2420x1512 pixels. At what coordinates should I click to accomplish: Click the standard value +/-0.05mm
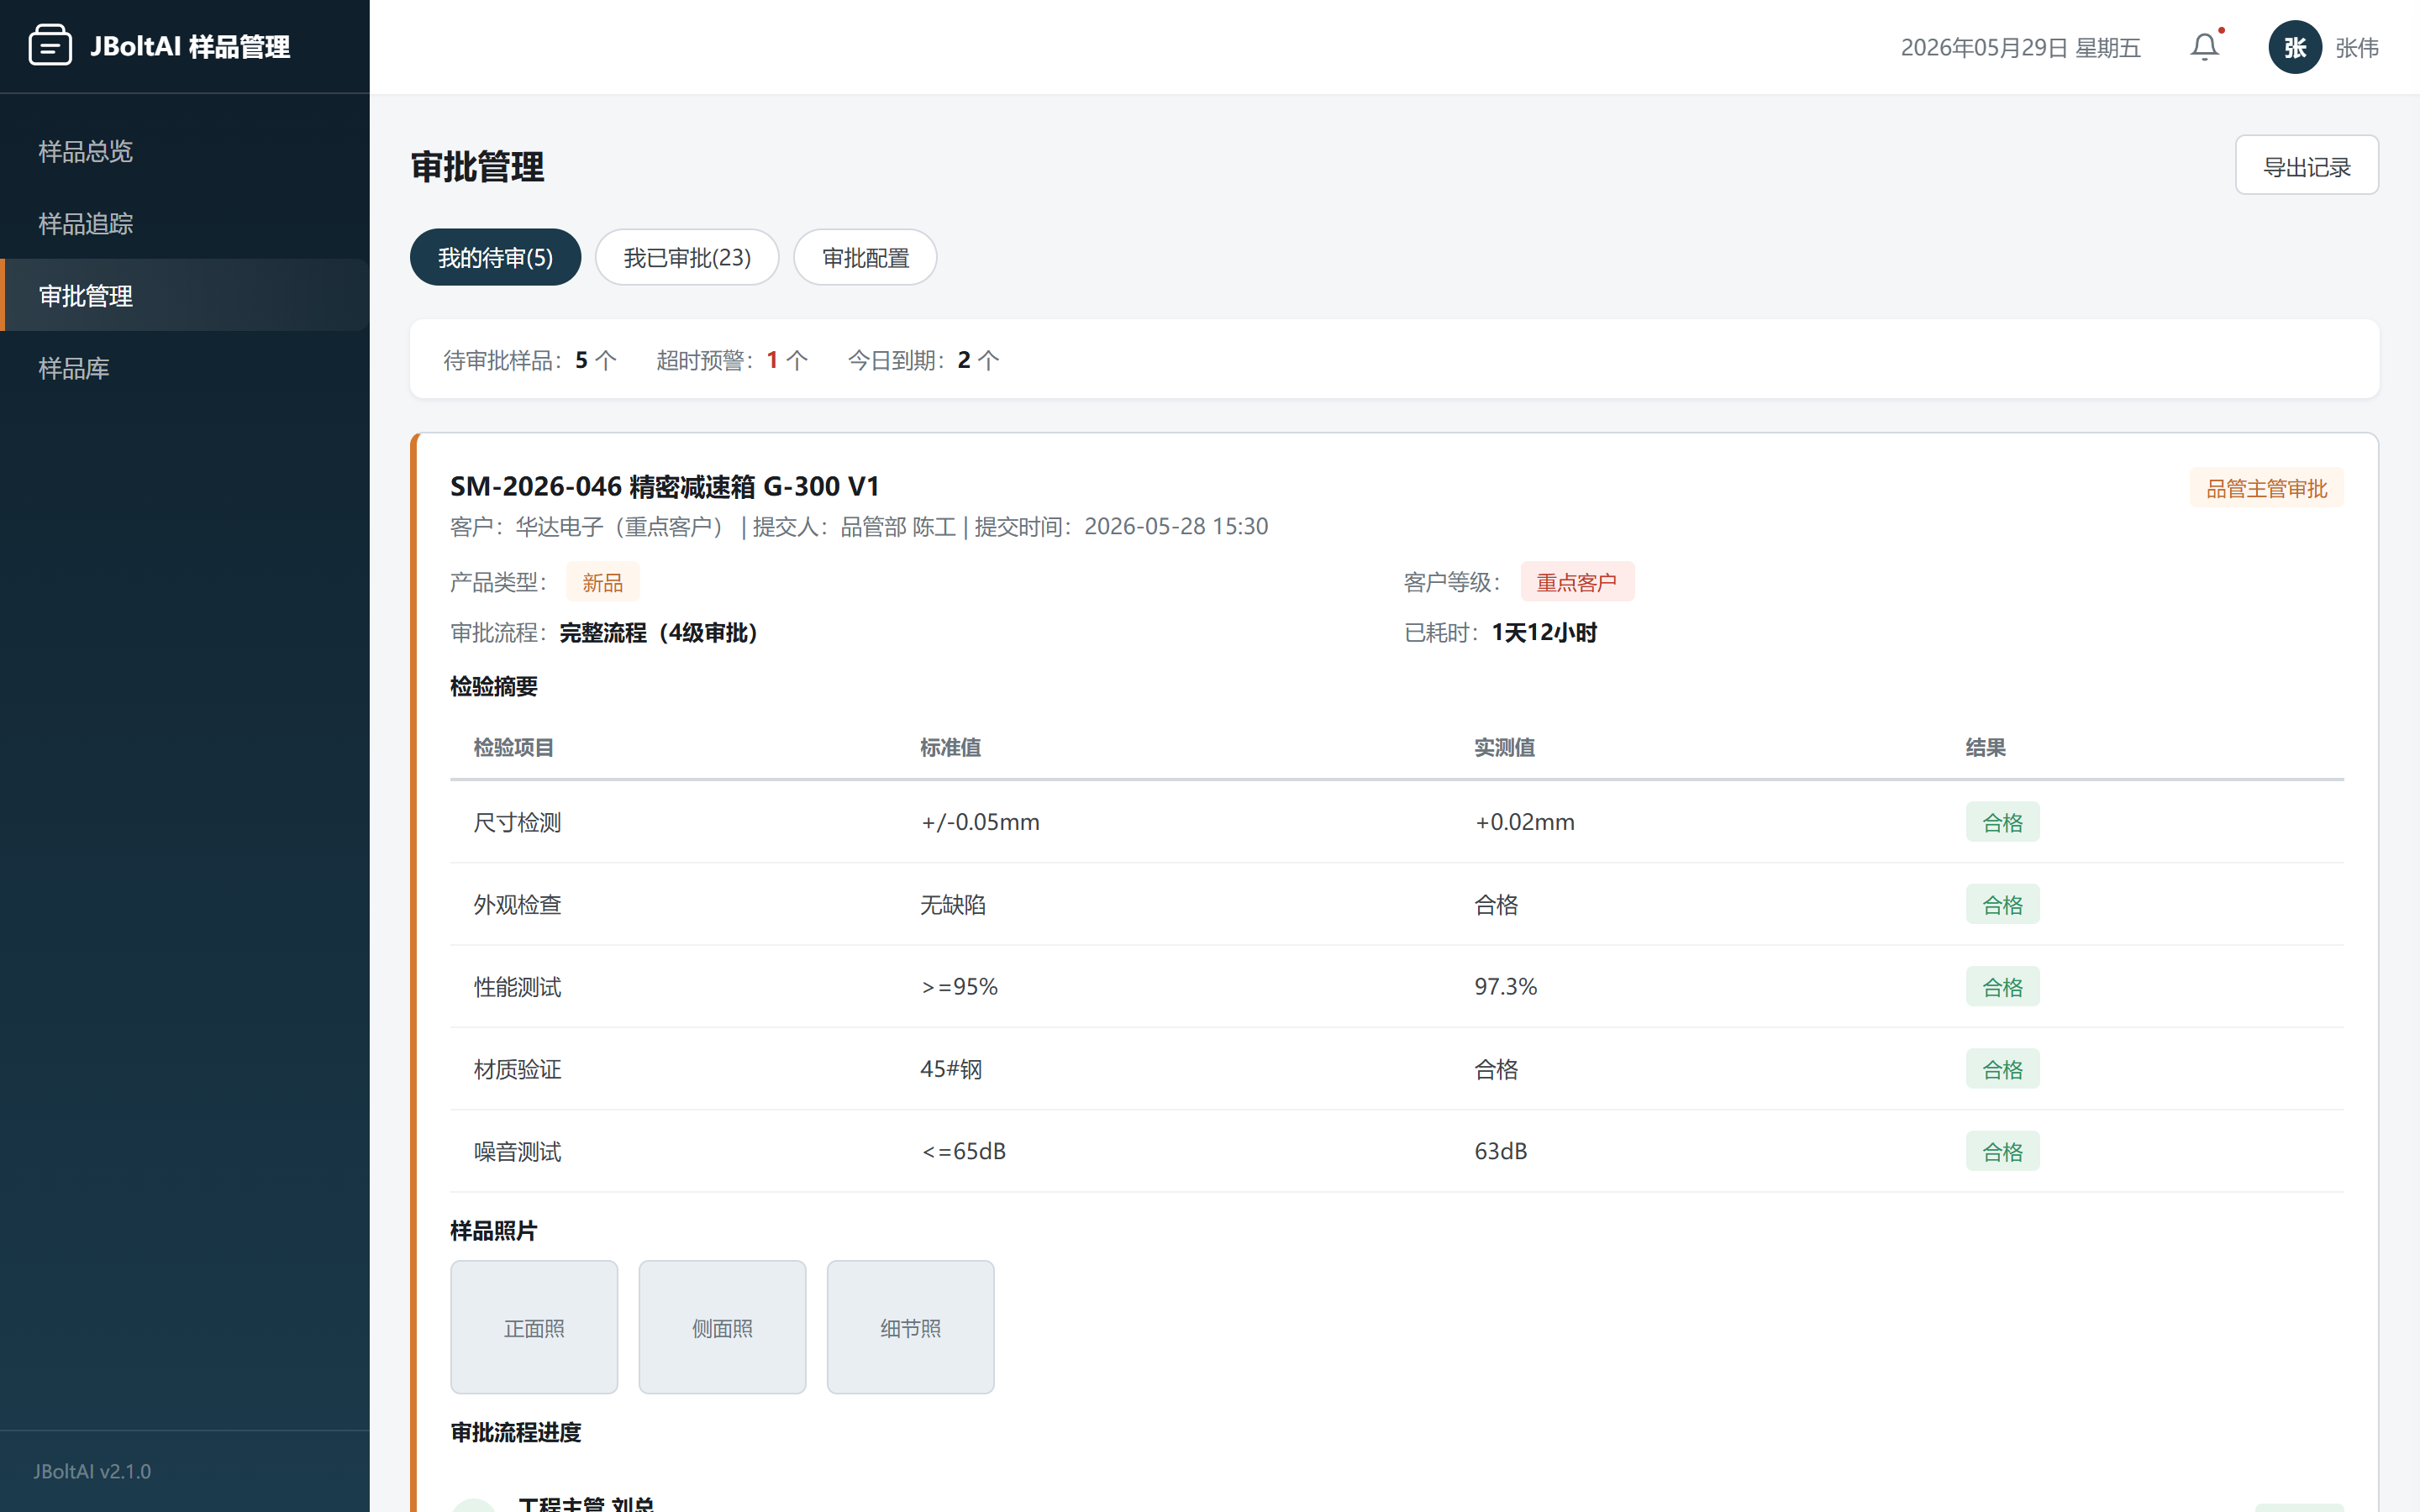pyautogui.click(x=980, y=822)
